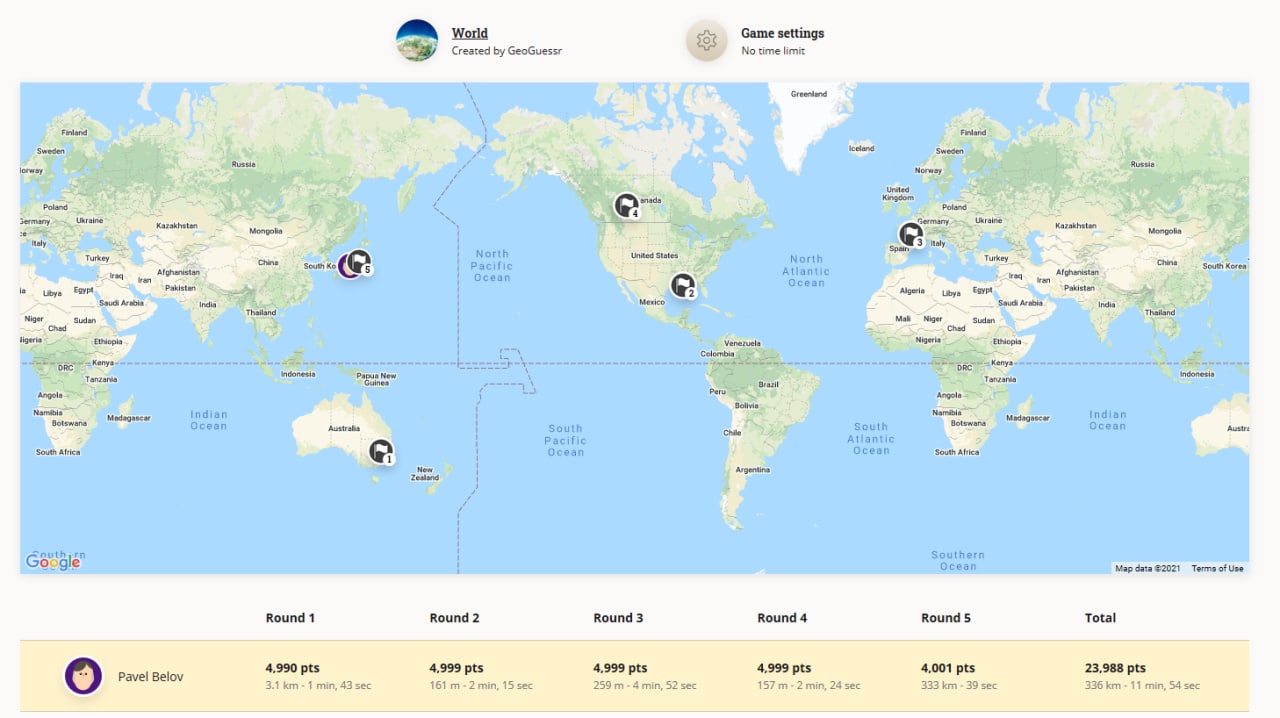Click the 23,988 pts total score

tap(1115, 668)
